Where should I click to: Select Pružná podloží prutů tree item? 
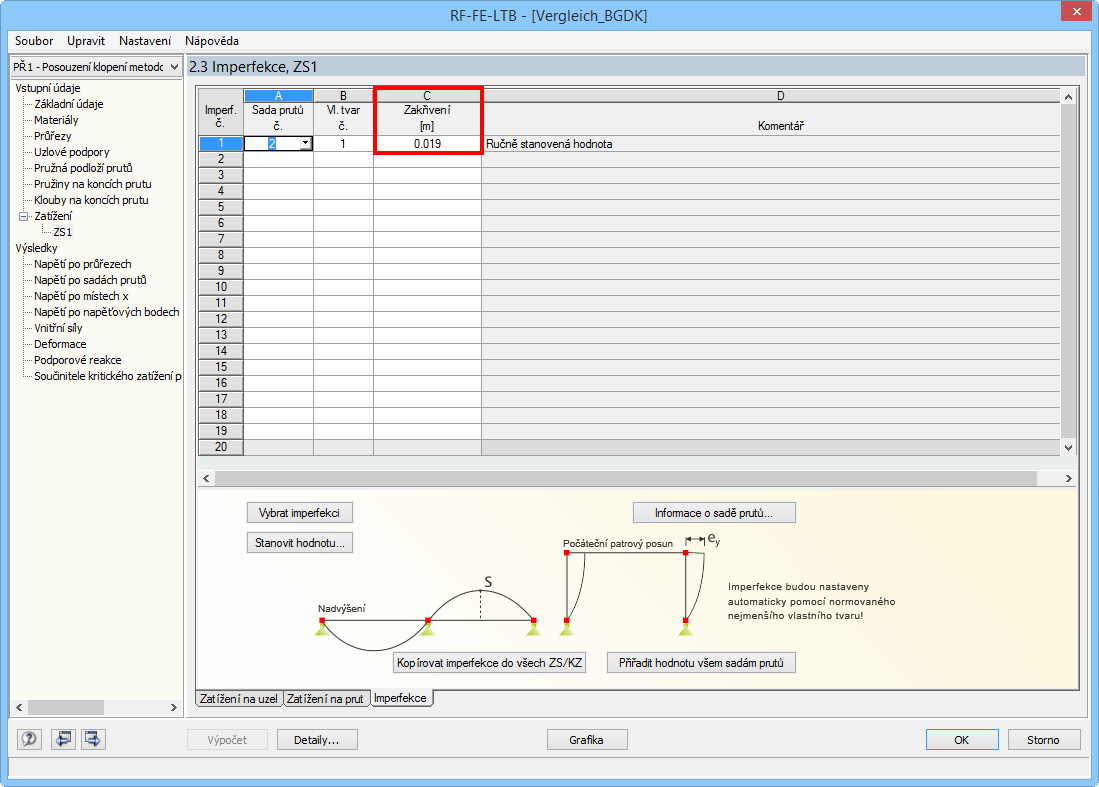(83, 168)
